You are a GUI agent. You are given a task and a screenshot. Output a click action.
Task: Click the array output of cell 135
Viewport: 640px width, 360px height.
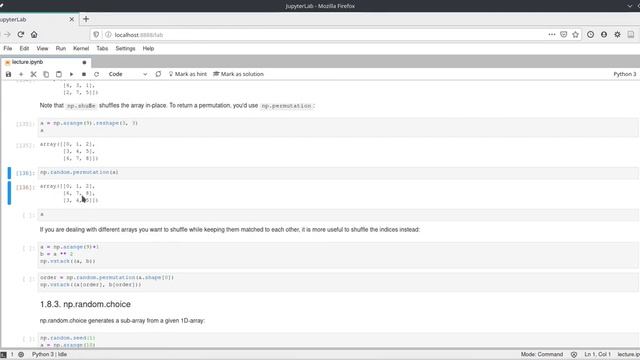point(69,151)
